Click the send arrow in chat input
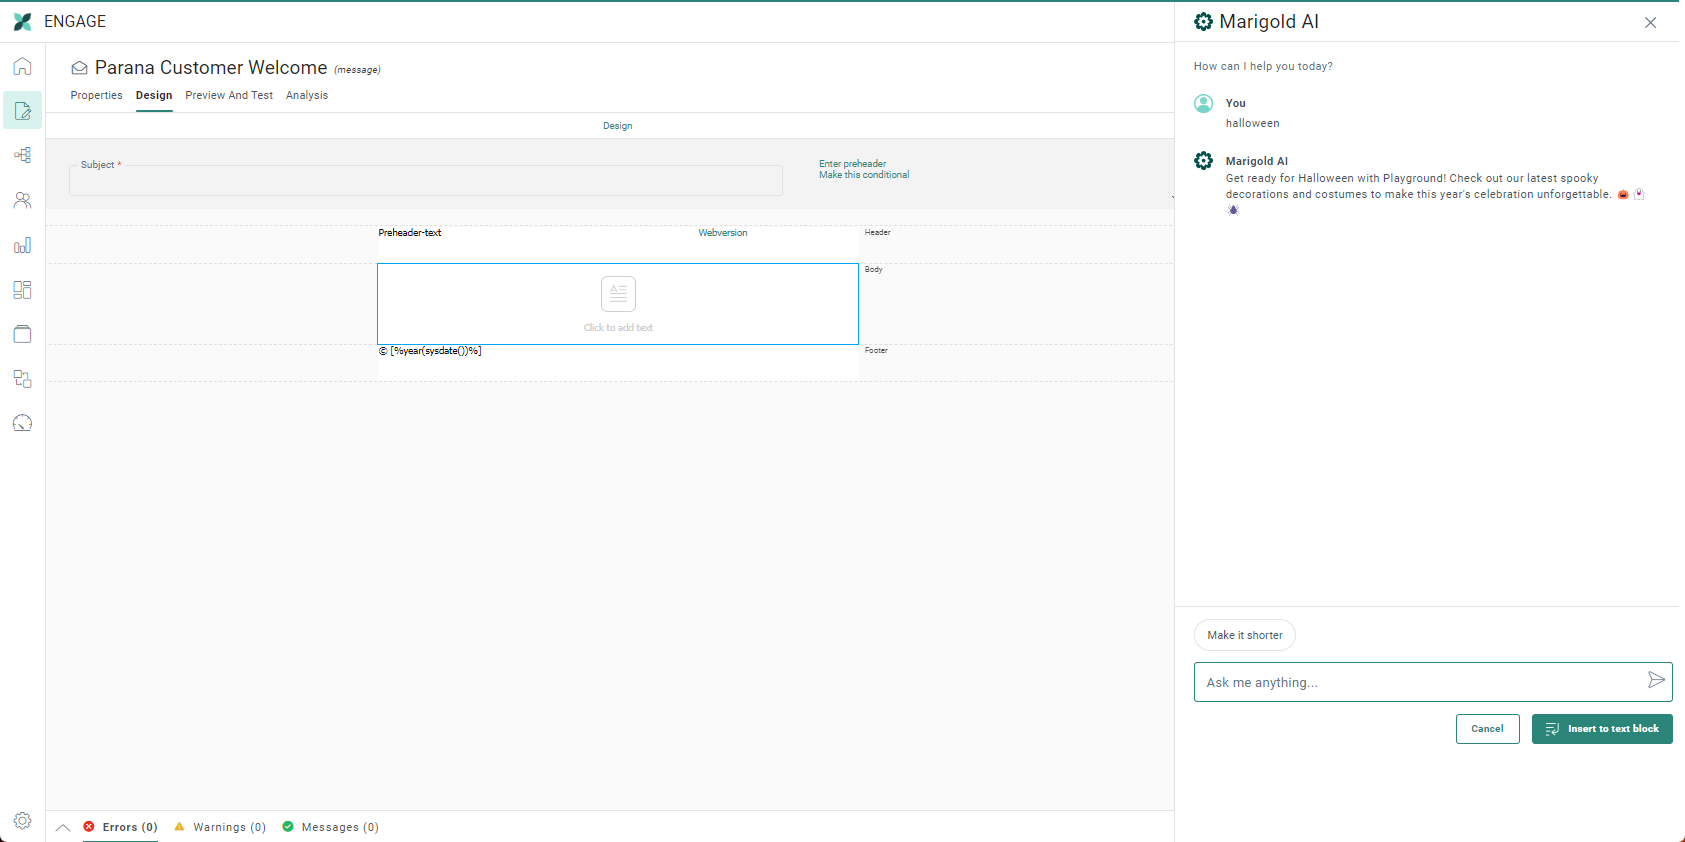This screenshot has width=1685, height=842. tap(1656, 681)
